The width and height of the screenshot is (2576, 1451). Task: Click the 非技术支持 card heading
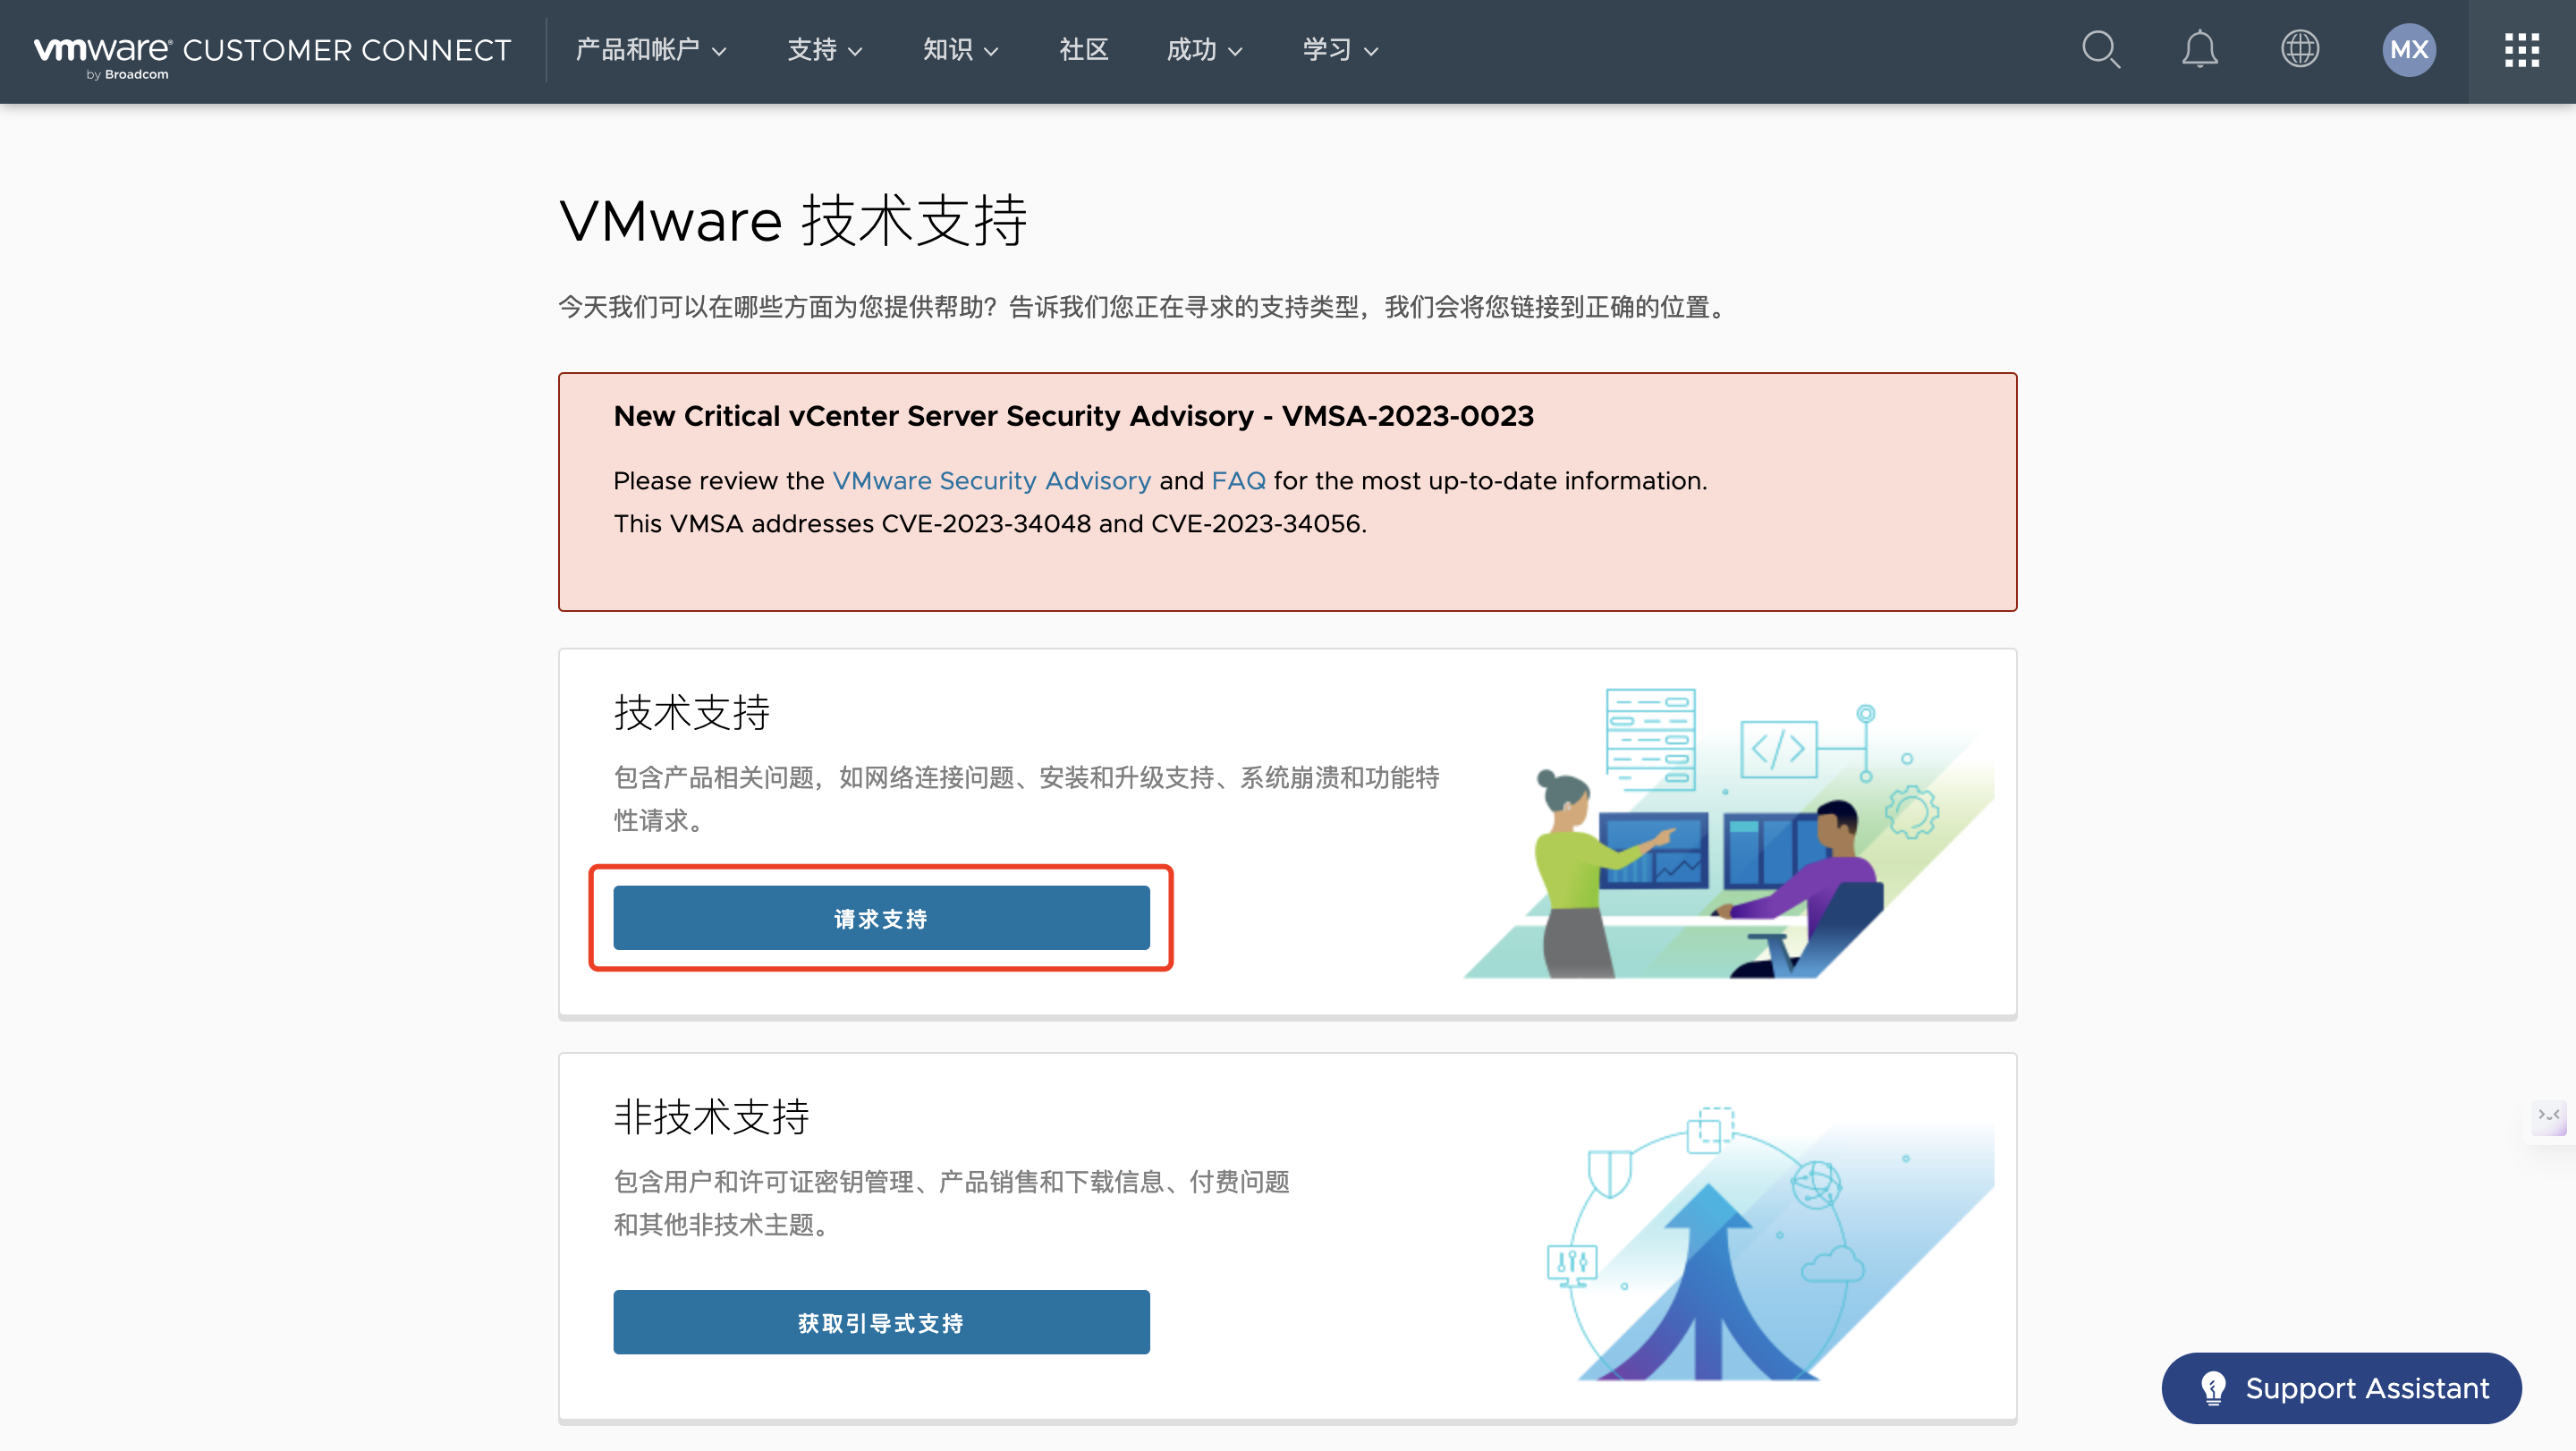[x=712, y=1117]
